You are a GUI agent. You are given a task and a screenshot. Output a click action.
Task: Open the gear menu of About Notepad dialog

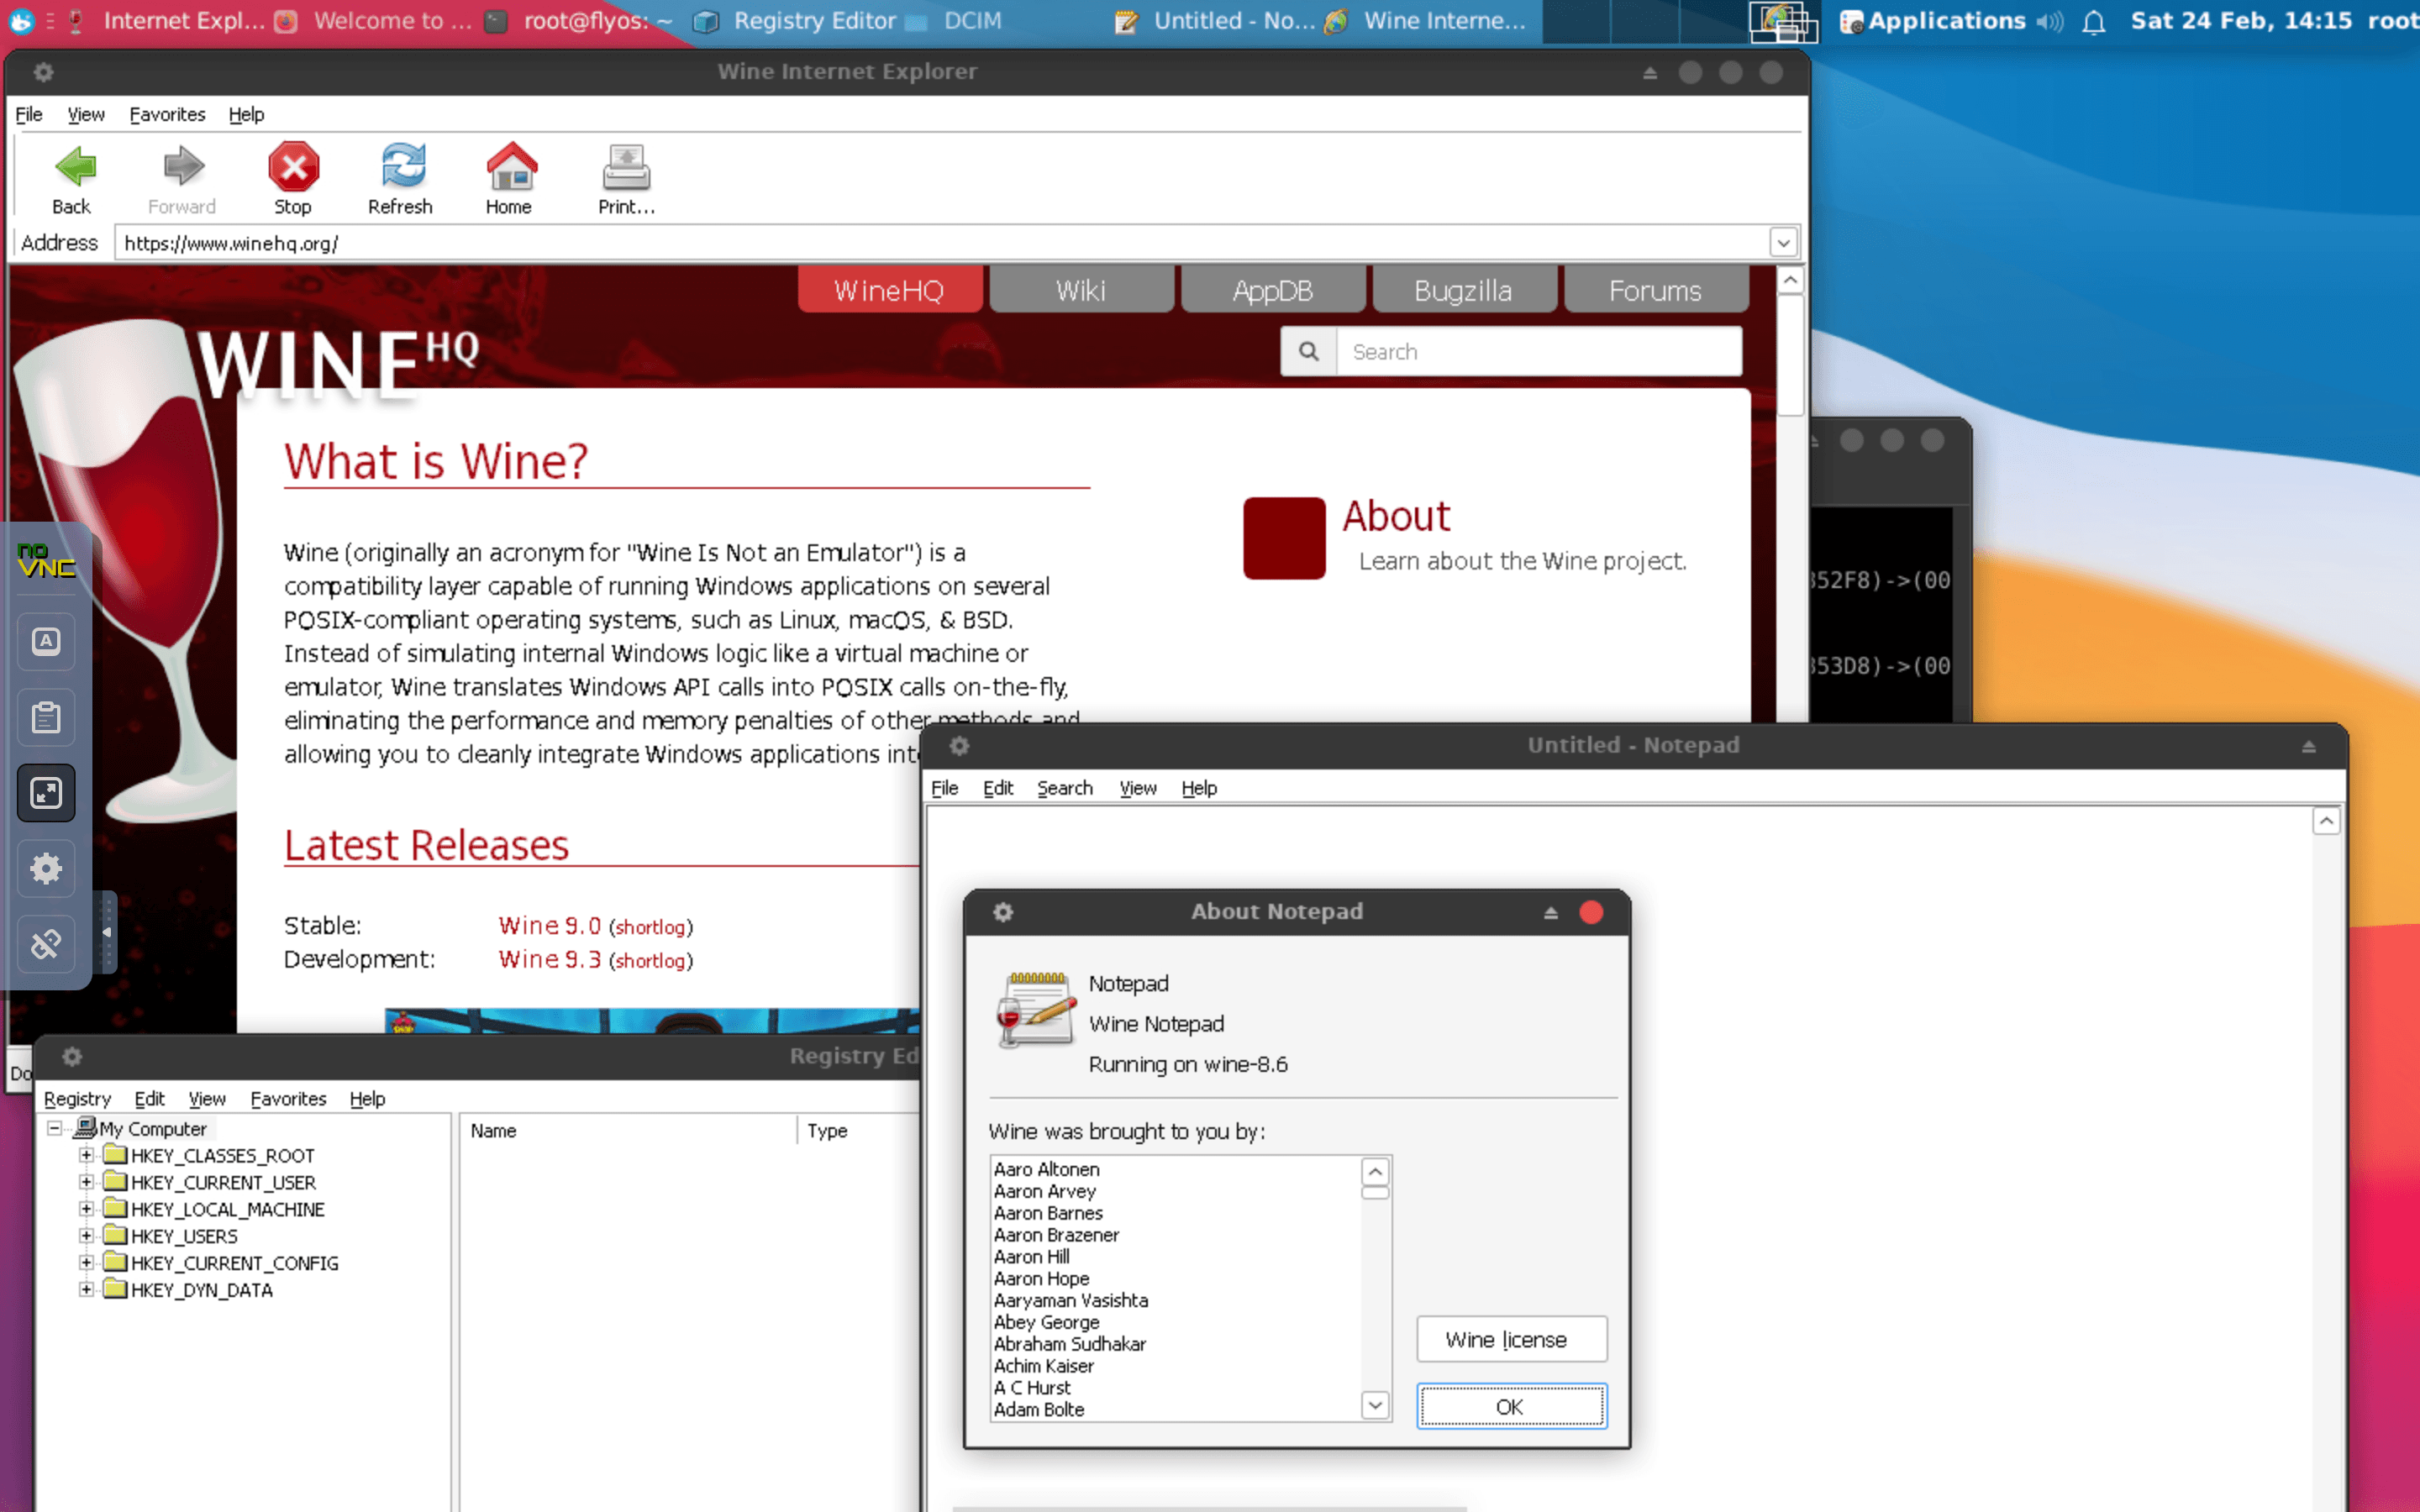[1003, 912]
